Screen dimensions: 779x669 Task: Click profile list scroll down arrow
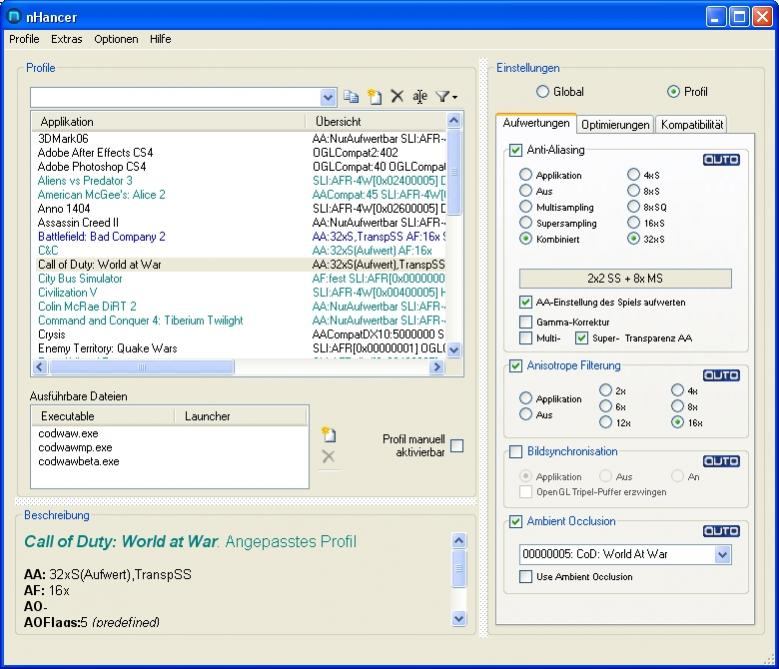(454, 350)
